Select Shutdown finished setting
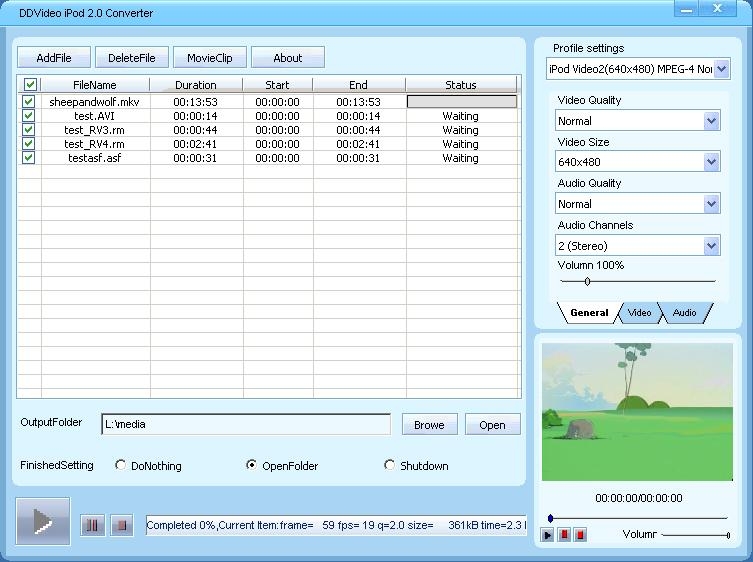This screenshot has width=753, height=562. click(389, 465)
